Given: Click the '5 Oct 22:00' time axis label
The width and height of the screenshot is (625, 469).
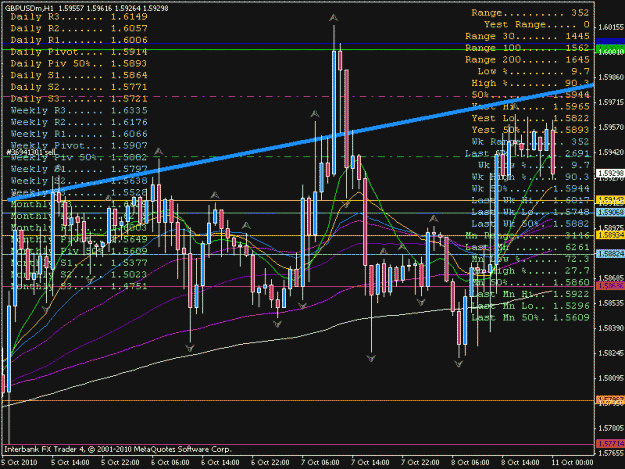Looking at the screenshot, I should pos(120,463).
